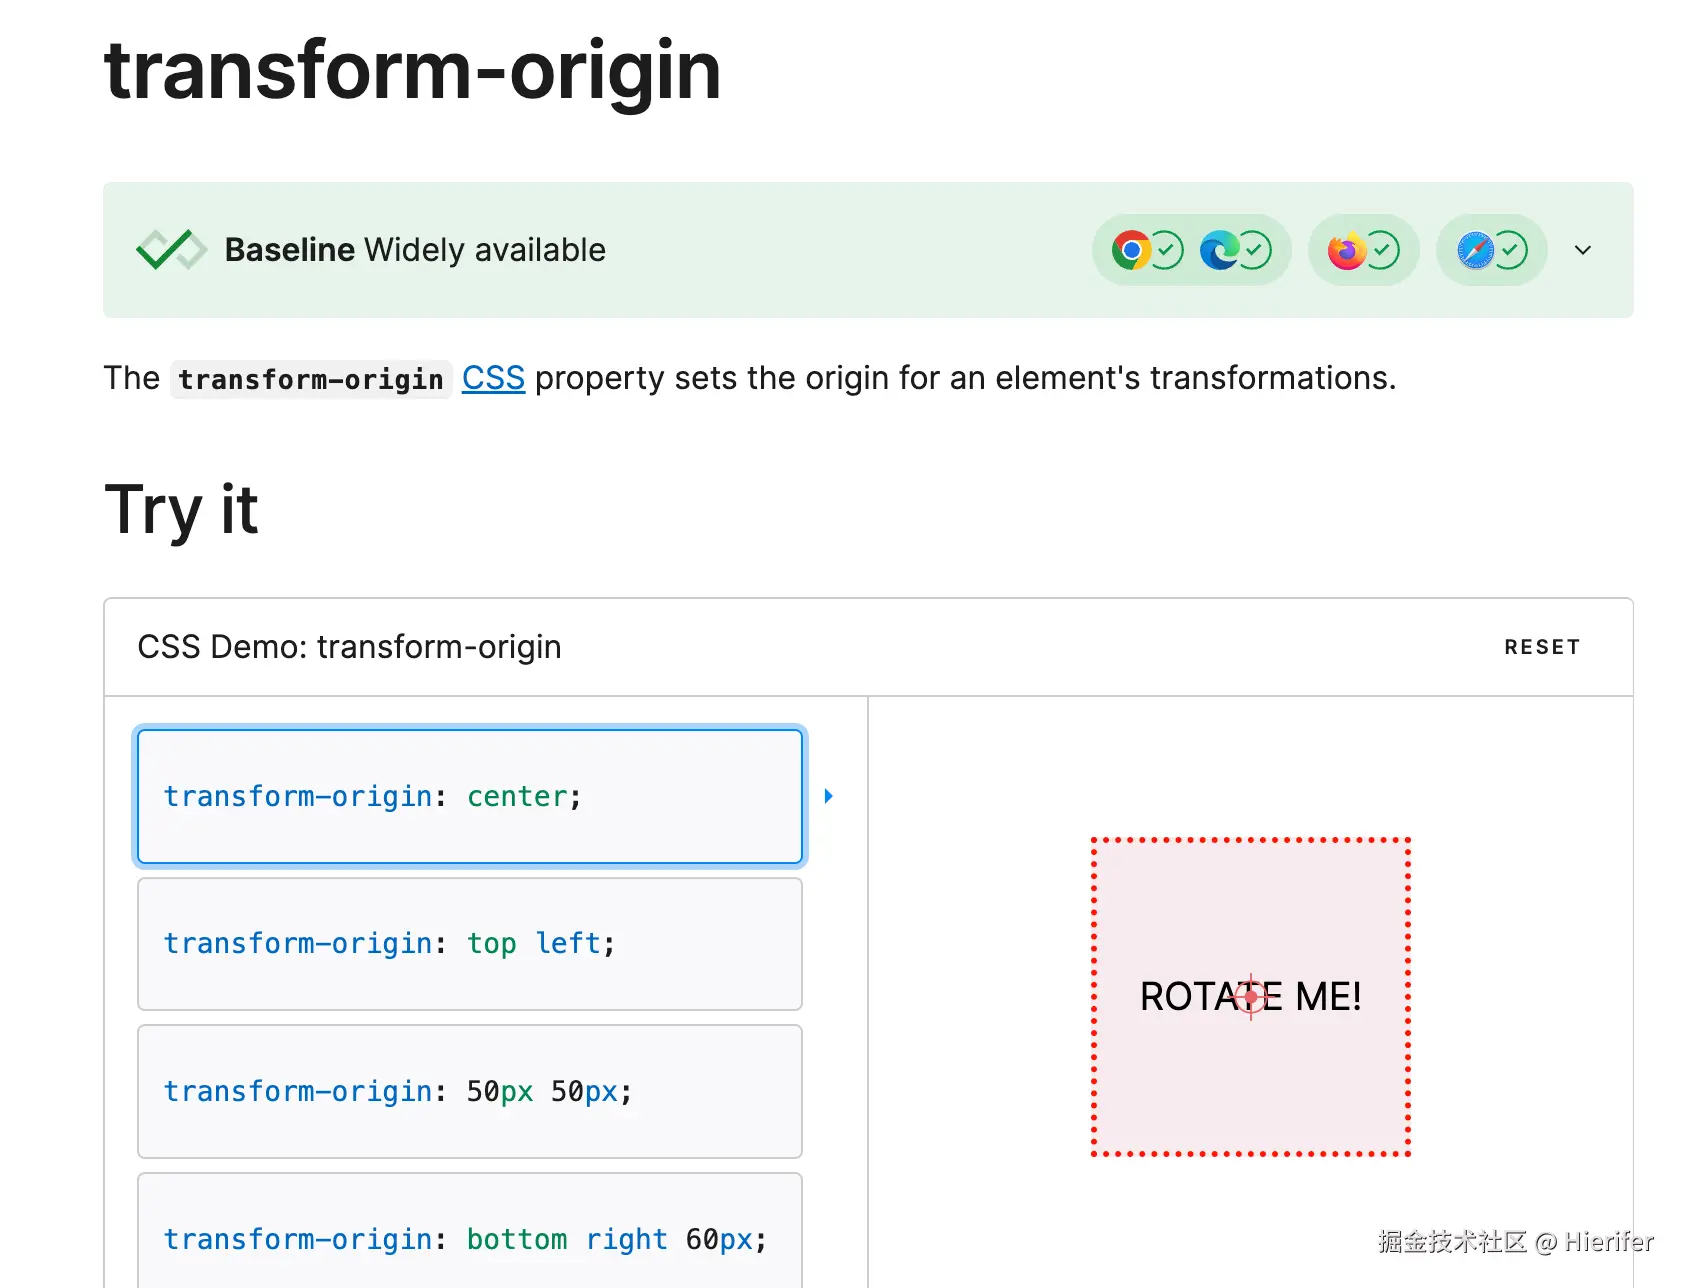Click the checkmark beside the Safari icon
Image resolution: width=1686 pixels, height=1288 pixels.
pyautogui.click(x=1510, y=250)
